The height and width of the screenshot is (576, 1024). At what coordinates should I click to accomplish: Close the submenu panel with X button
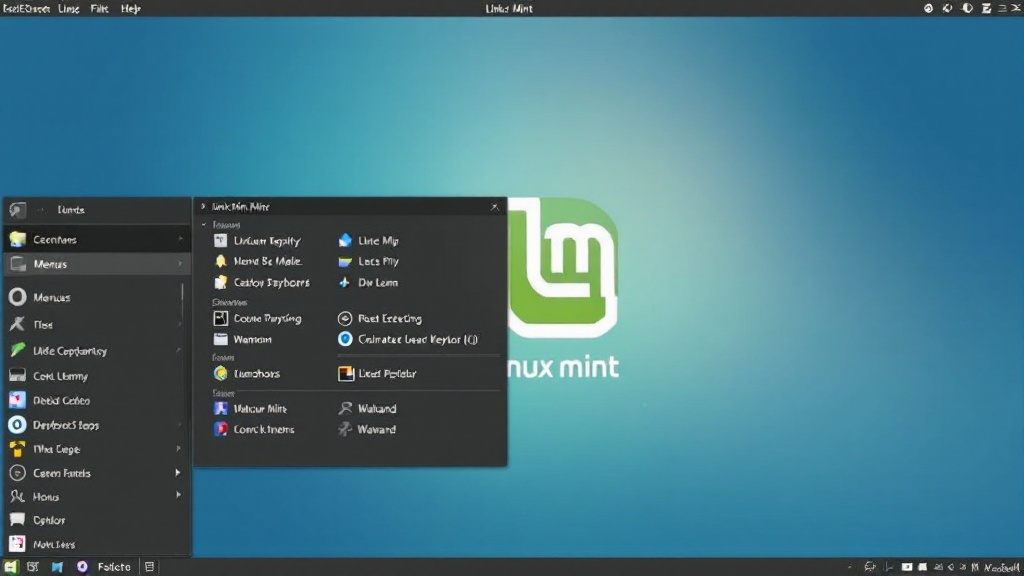[494, 207]
